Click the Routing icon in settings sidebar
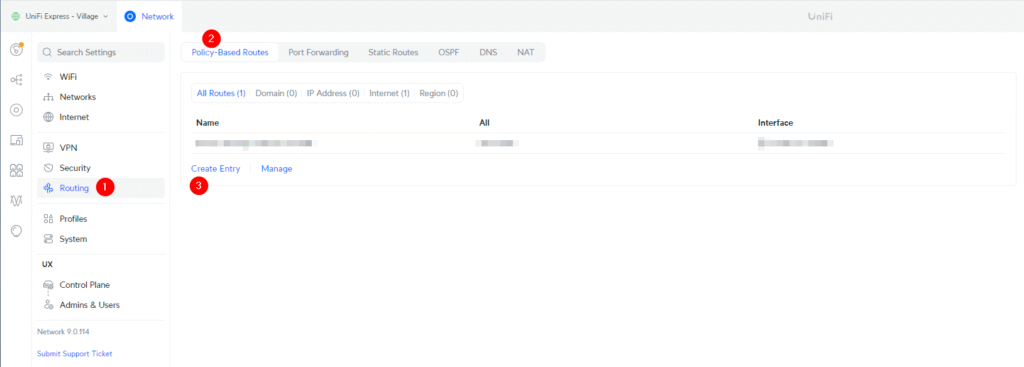 point(48,188)
